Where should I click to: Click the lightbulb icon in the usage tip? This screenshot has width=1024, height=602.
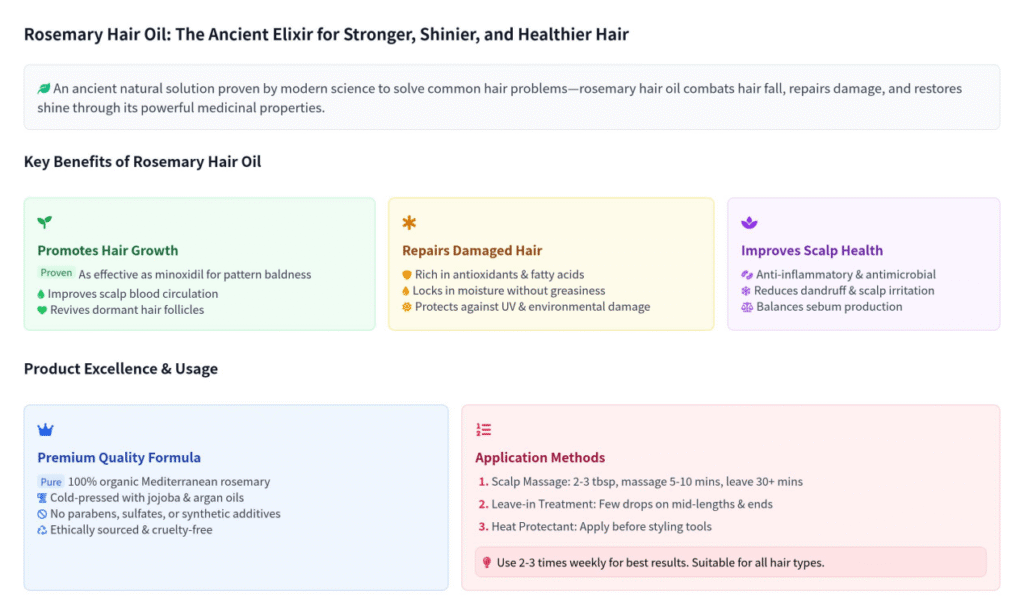click(x=487, y=563)
